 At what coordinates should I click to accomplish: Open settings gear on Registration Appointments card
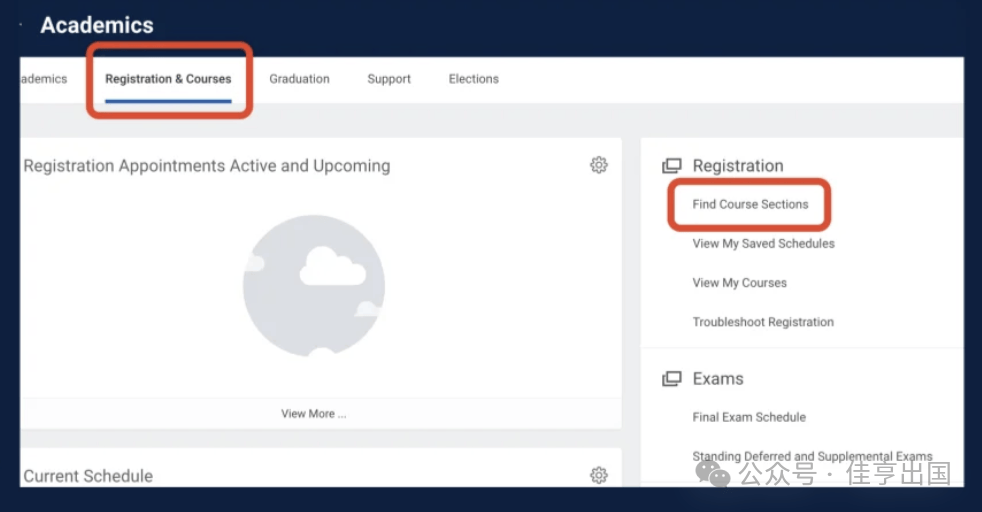(x=598, y=165)
